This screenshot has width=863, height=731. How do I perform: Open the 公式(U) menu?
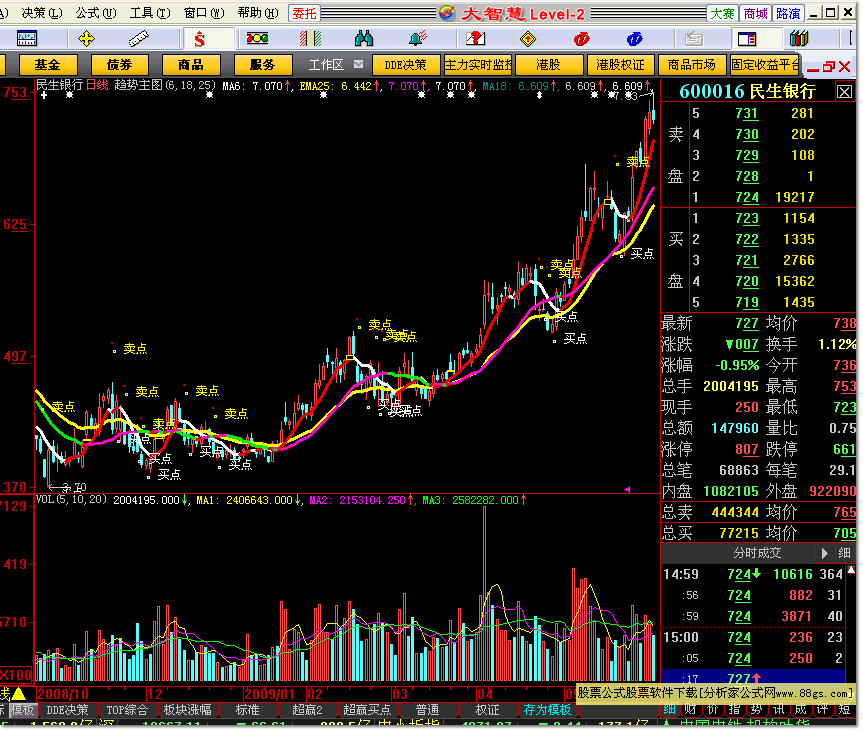pyautogui.click(x=96, y=13)
